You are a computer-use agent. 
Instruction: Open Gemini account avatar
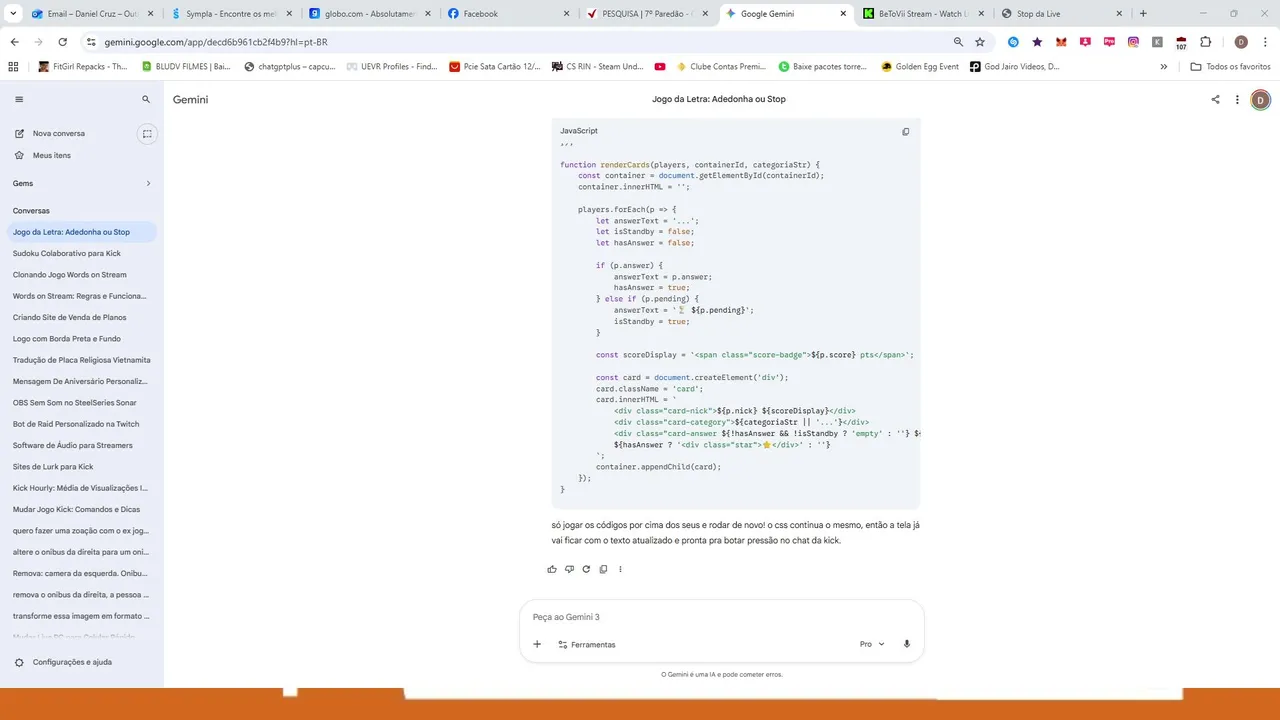(1260, 99)
